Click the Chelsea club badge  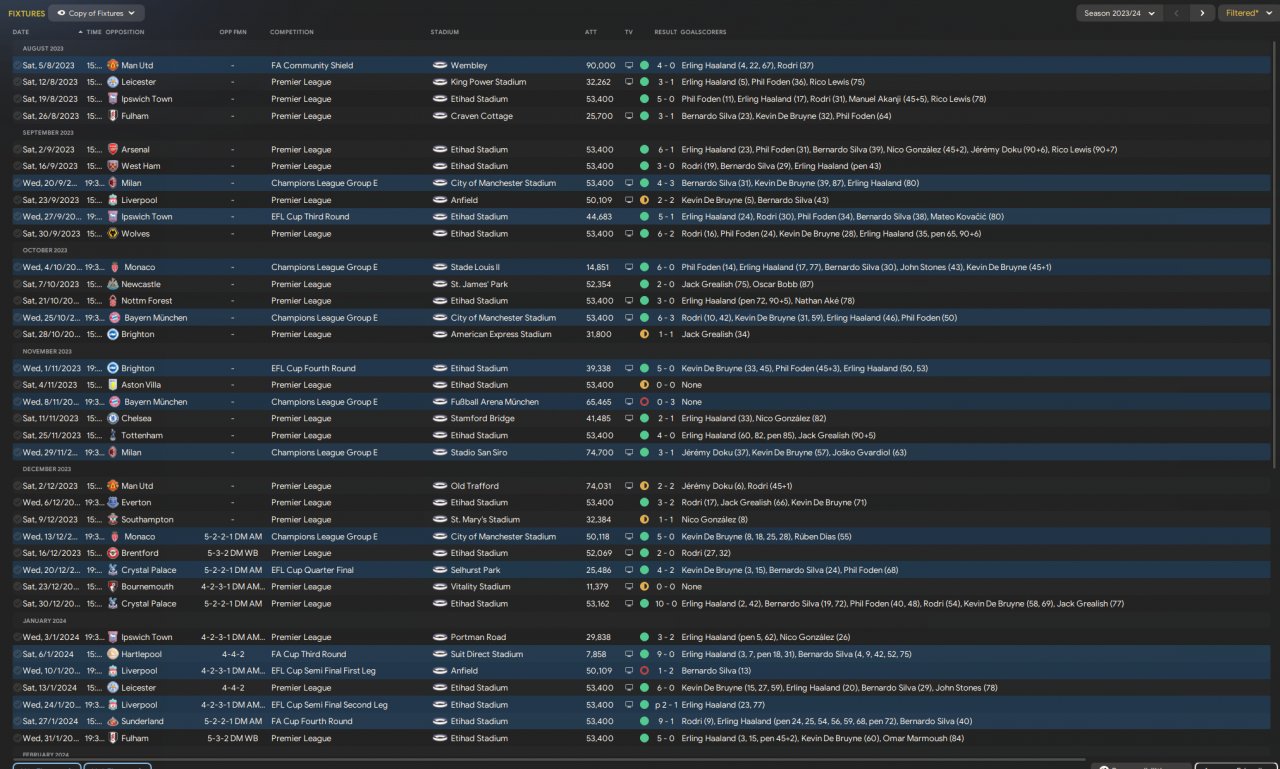113,419
